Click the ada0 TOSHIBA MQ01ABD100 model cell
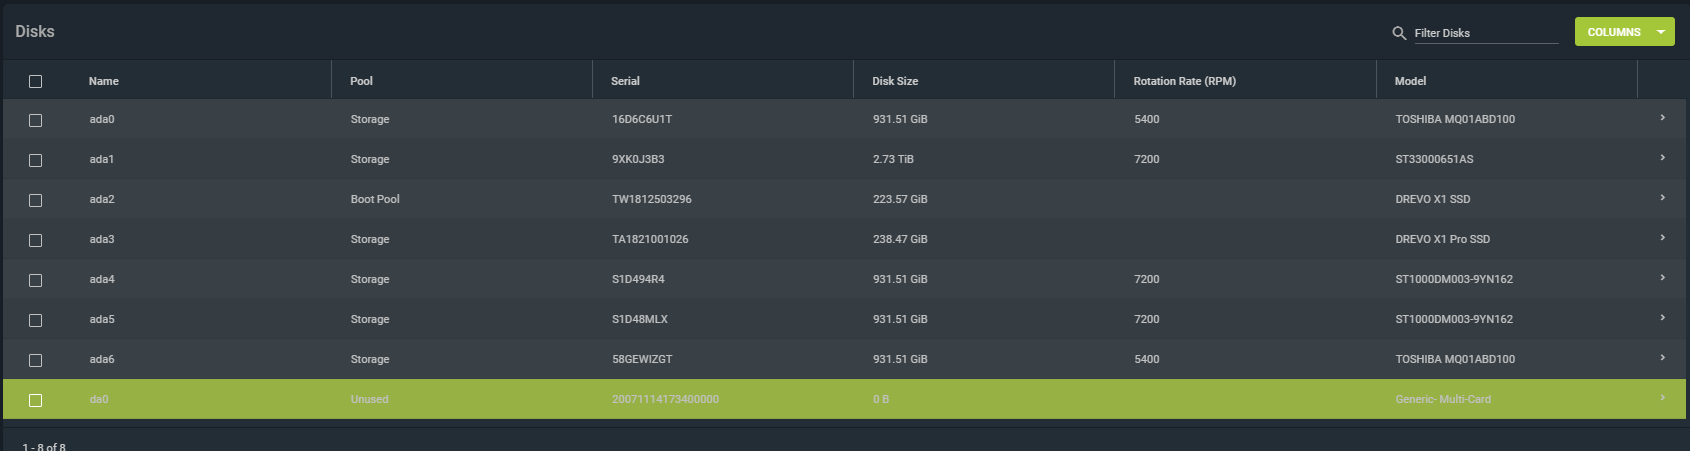The width and height of the screenshot is (1690, 451). [x=1455, y=119]
